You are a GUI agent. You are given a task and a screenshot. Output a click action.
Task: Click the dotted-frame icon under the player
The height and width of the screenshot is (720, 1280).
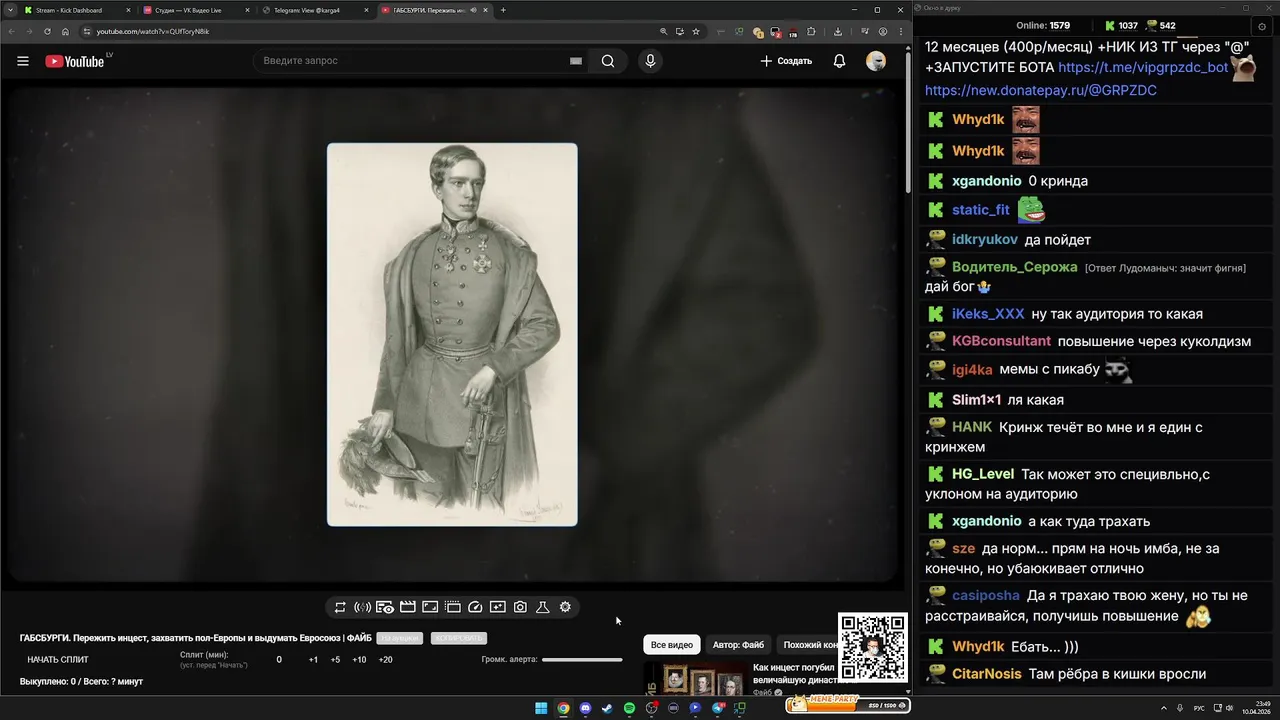[453, 607]
